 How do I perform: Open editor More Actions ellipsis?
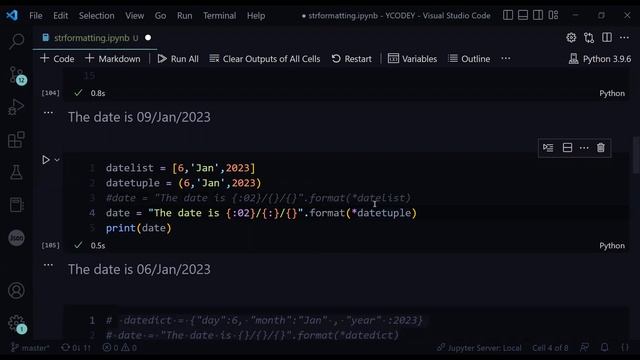[x=624, y=38]
